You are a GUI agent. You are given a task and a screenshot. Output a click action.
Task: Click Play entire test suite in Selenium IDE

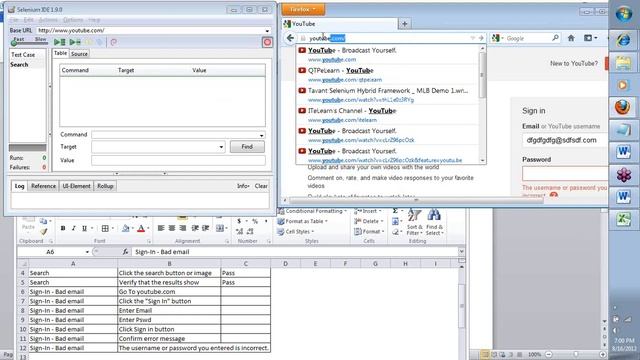60,42
